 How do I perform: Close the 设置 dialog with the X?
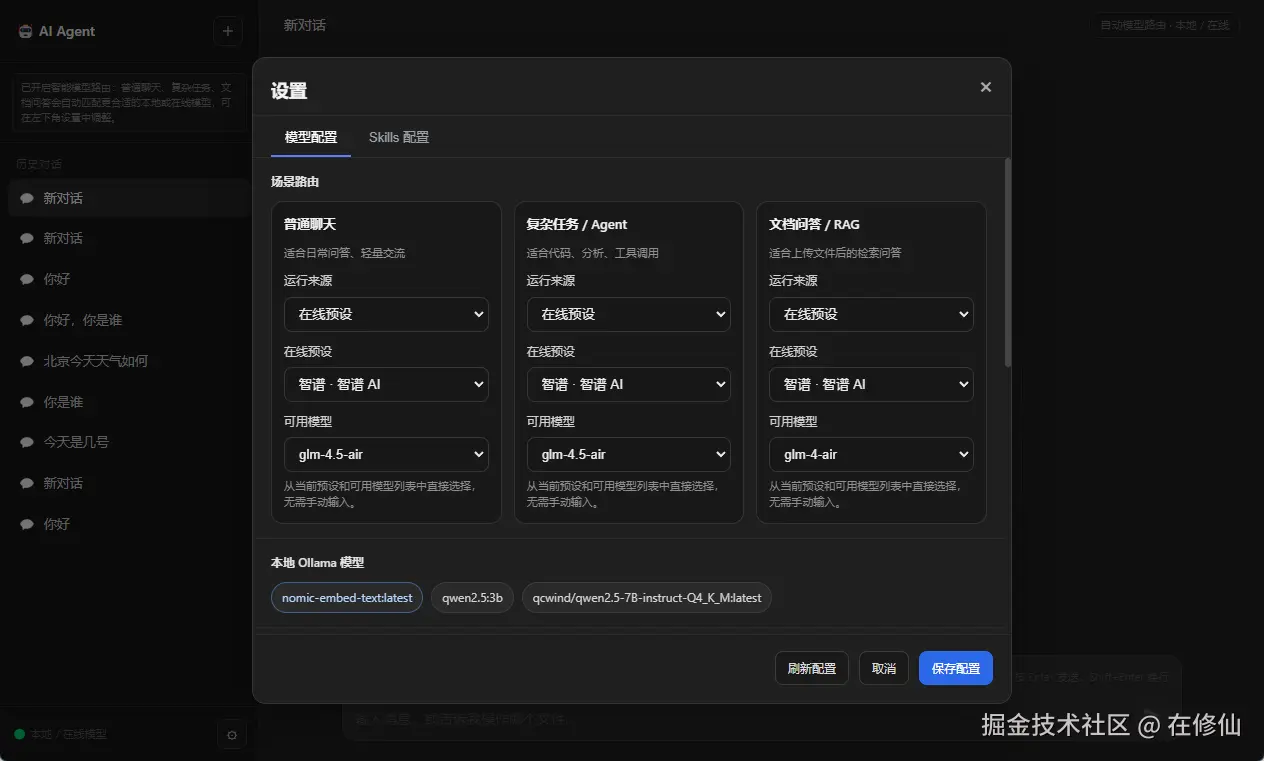click(x=986, y=87)
